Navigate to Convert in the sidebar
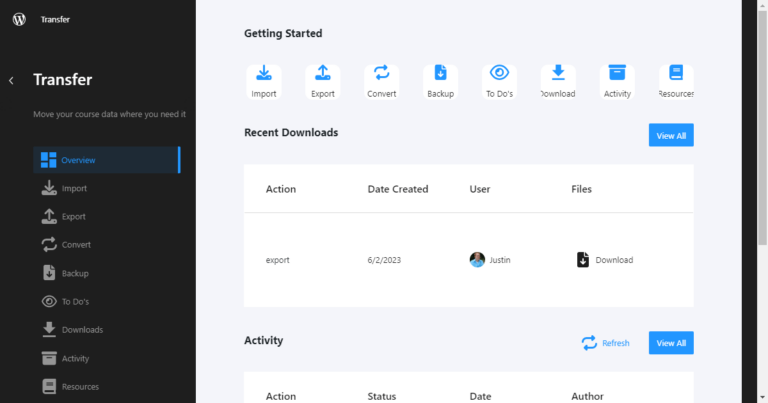Image resolution: width=768 pixels, height=403 pixels. tap(76, 245)
